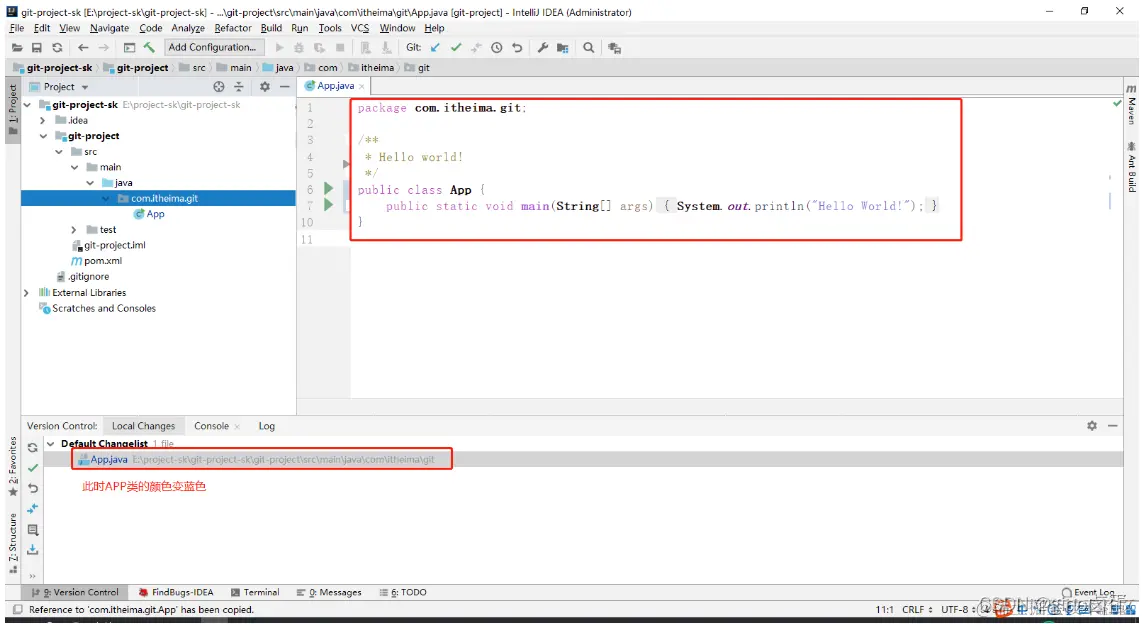
Task: Locate file with Project panel crosshair icon
Action: pyautogui.click(x=218, y=87)
